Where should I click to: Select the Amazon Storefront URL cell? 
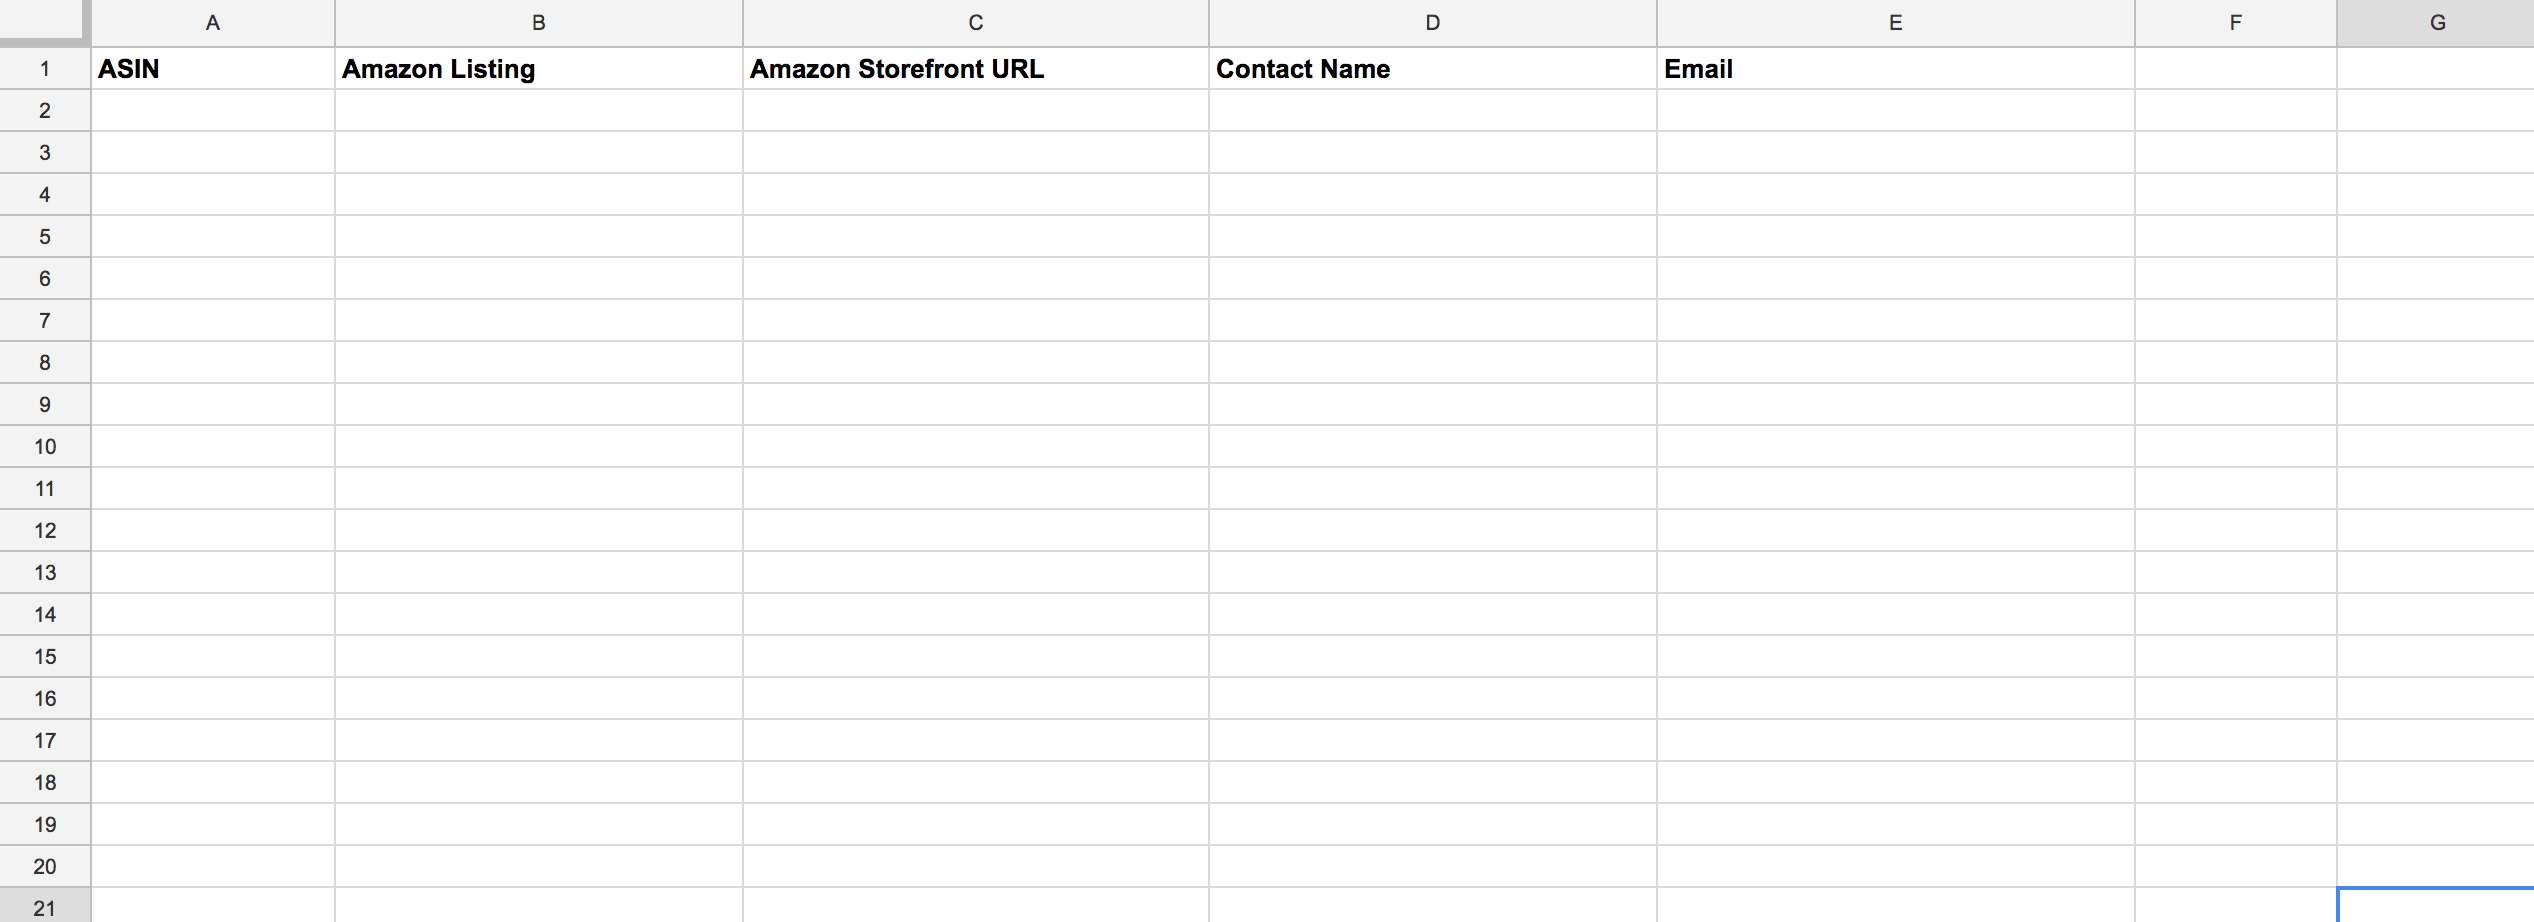coord(976,69)
